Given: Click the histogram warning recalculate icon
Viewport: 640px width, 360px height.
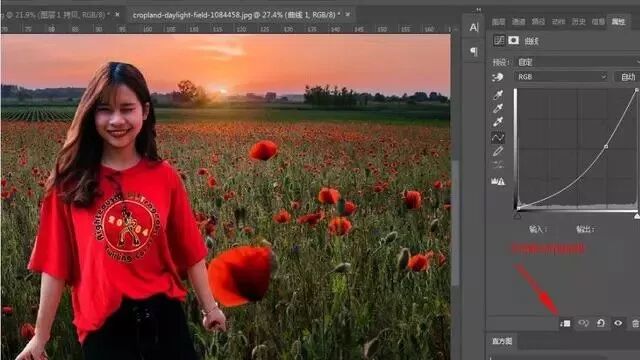Looking at the screenshot, I should point(498,181).
